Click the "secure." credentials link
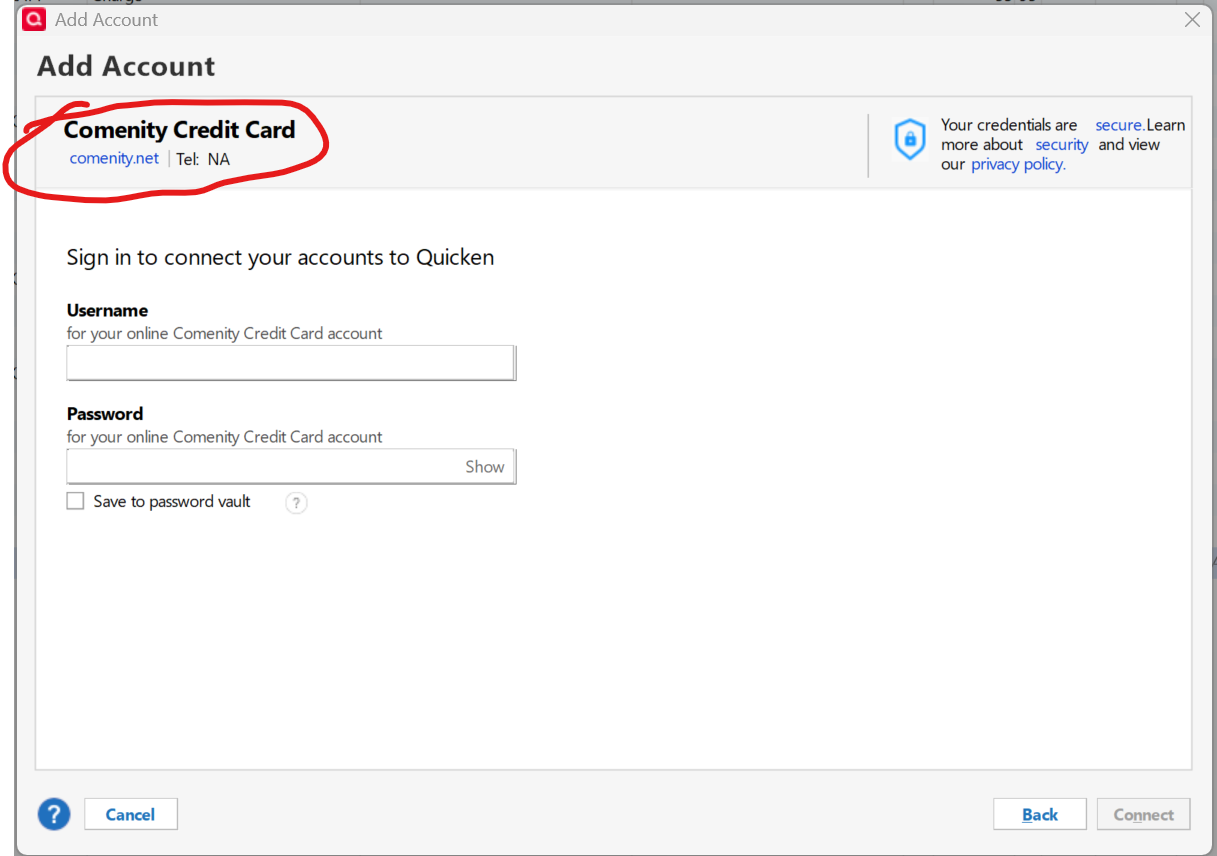This screenshot has height=856, width=1217. click(1119, 125)
